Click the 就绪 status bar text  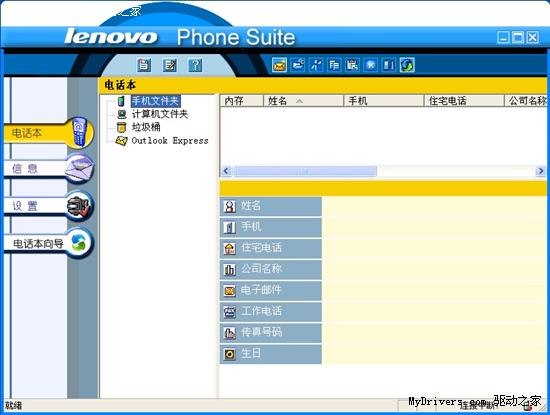tap(13, 406)
